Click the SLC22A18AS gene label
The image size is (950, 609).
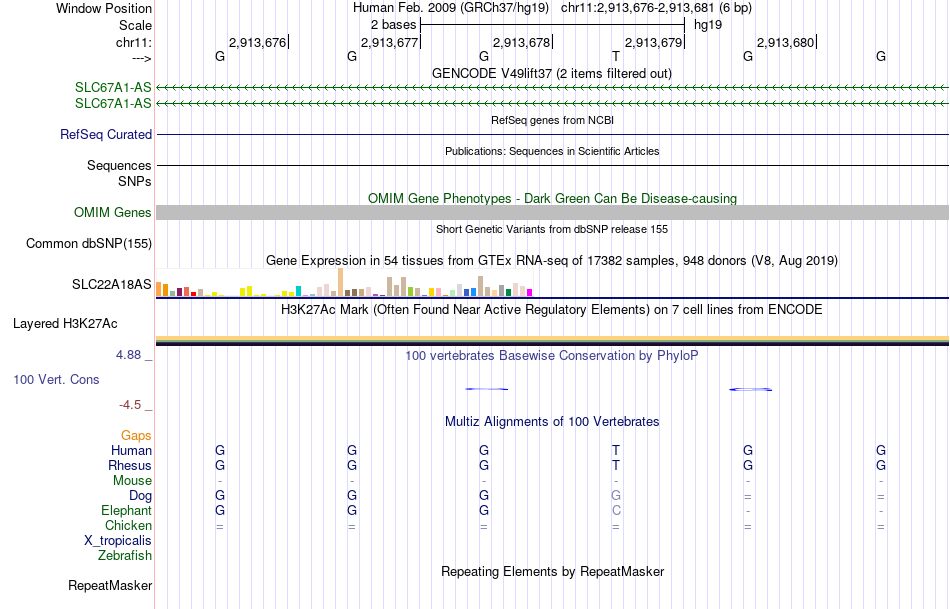pyautogui.click(x=111, y=284)
